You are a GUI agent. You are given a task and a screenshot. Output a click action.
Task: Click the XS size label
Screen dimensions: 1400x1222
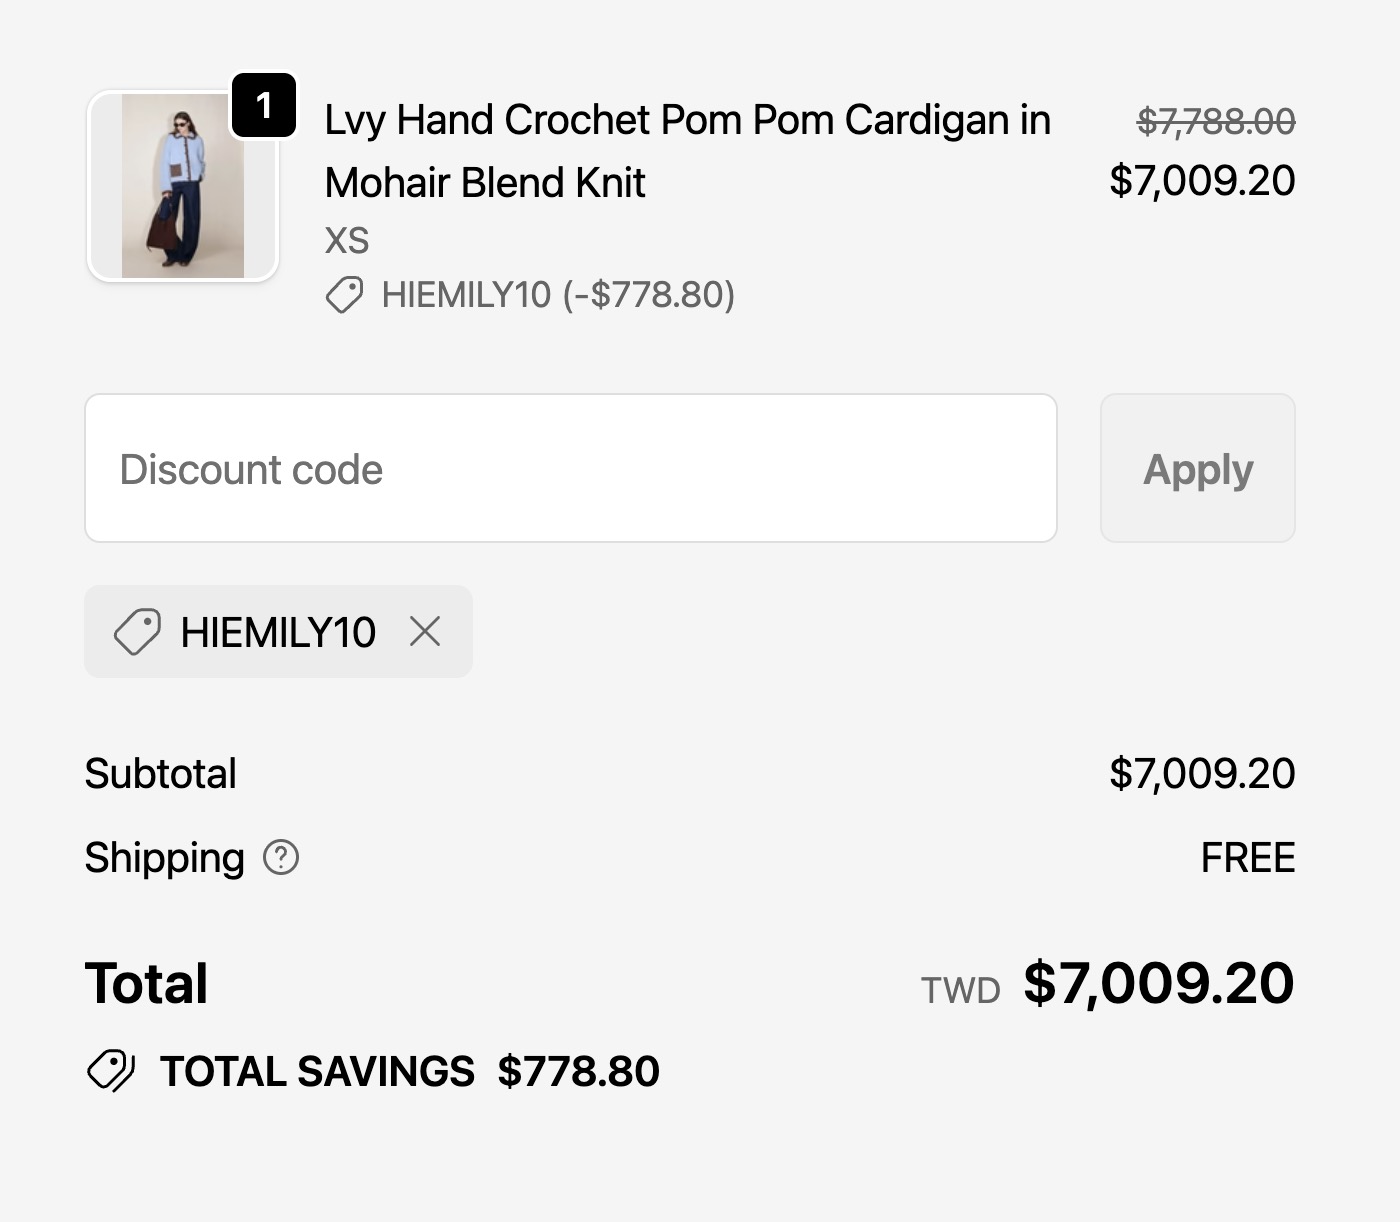pyautogui.click(x=347, y=241)
